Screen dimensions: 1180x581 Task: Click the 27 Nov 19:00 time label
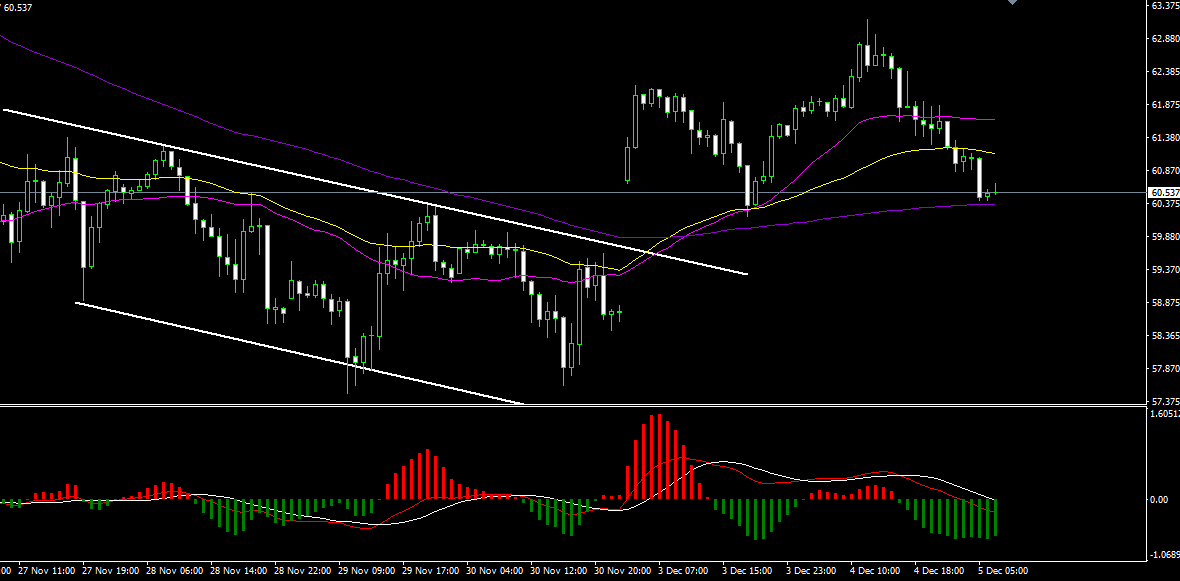point(109,571)
